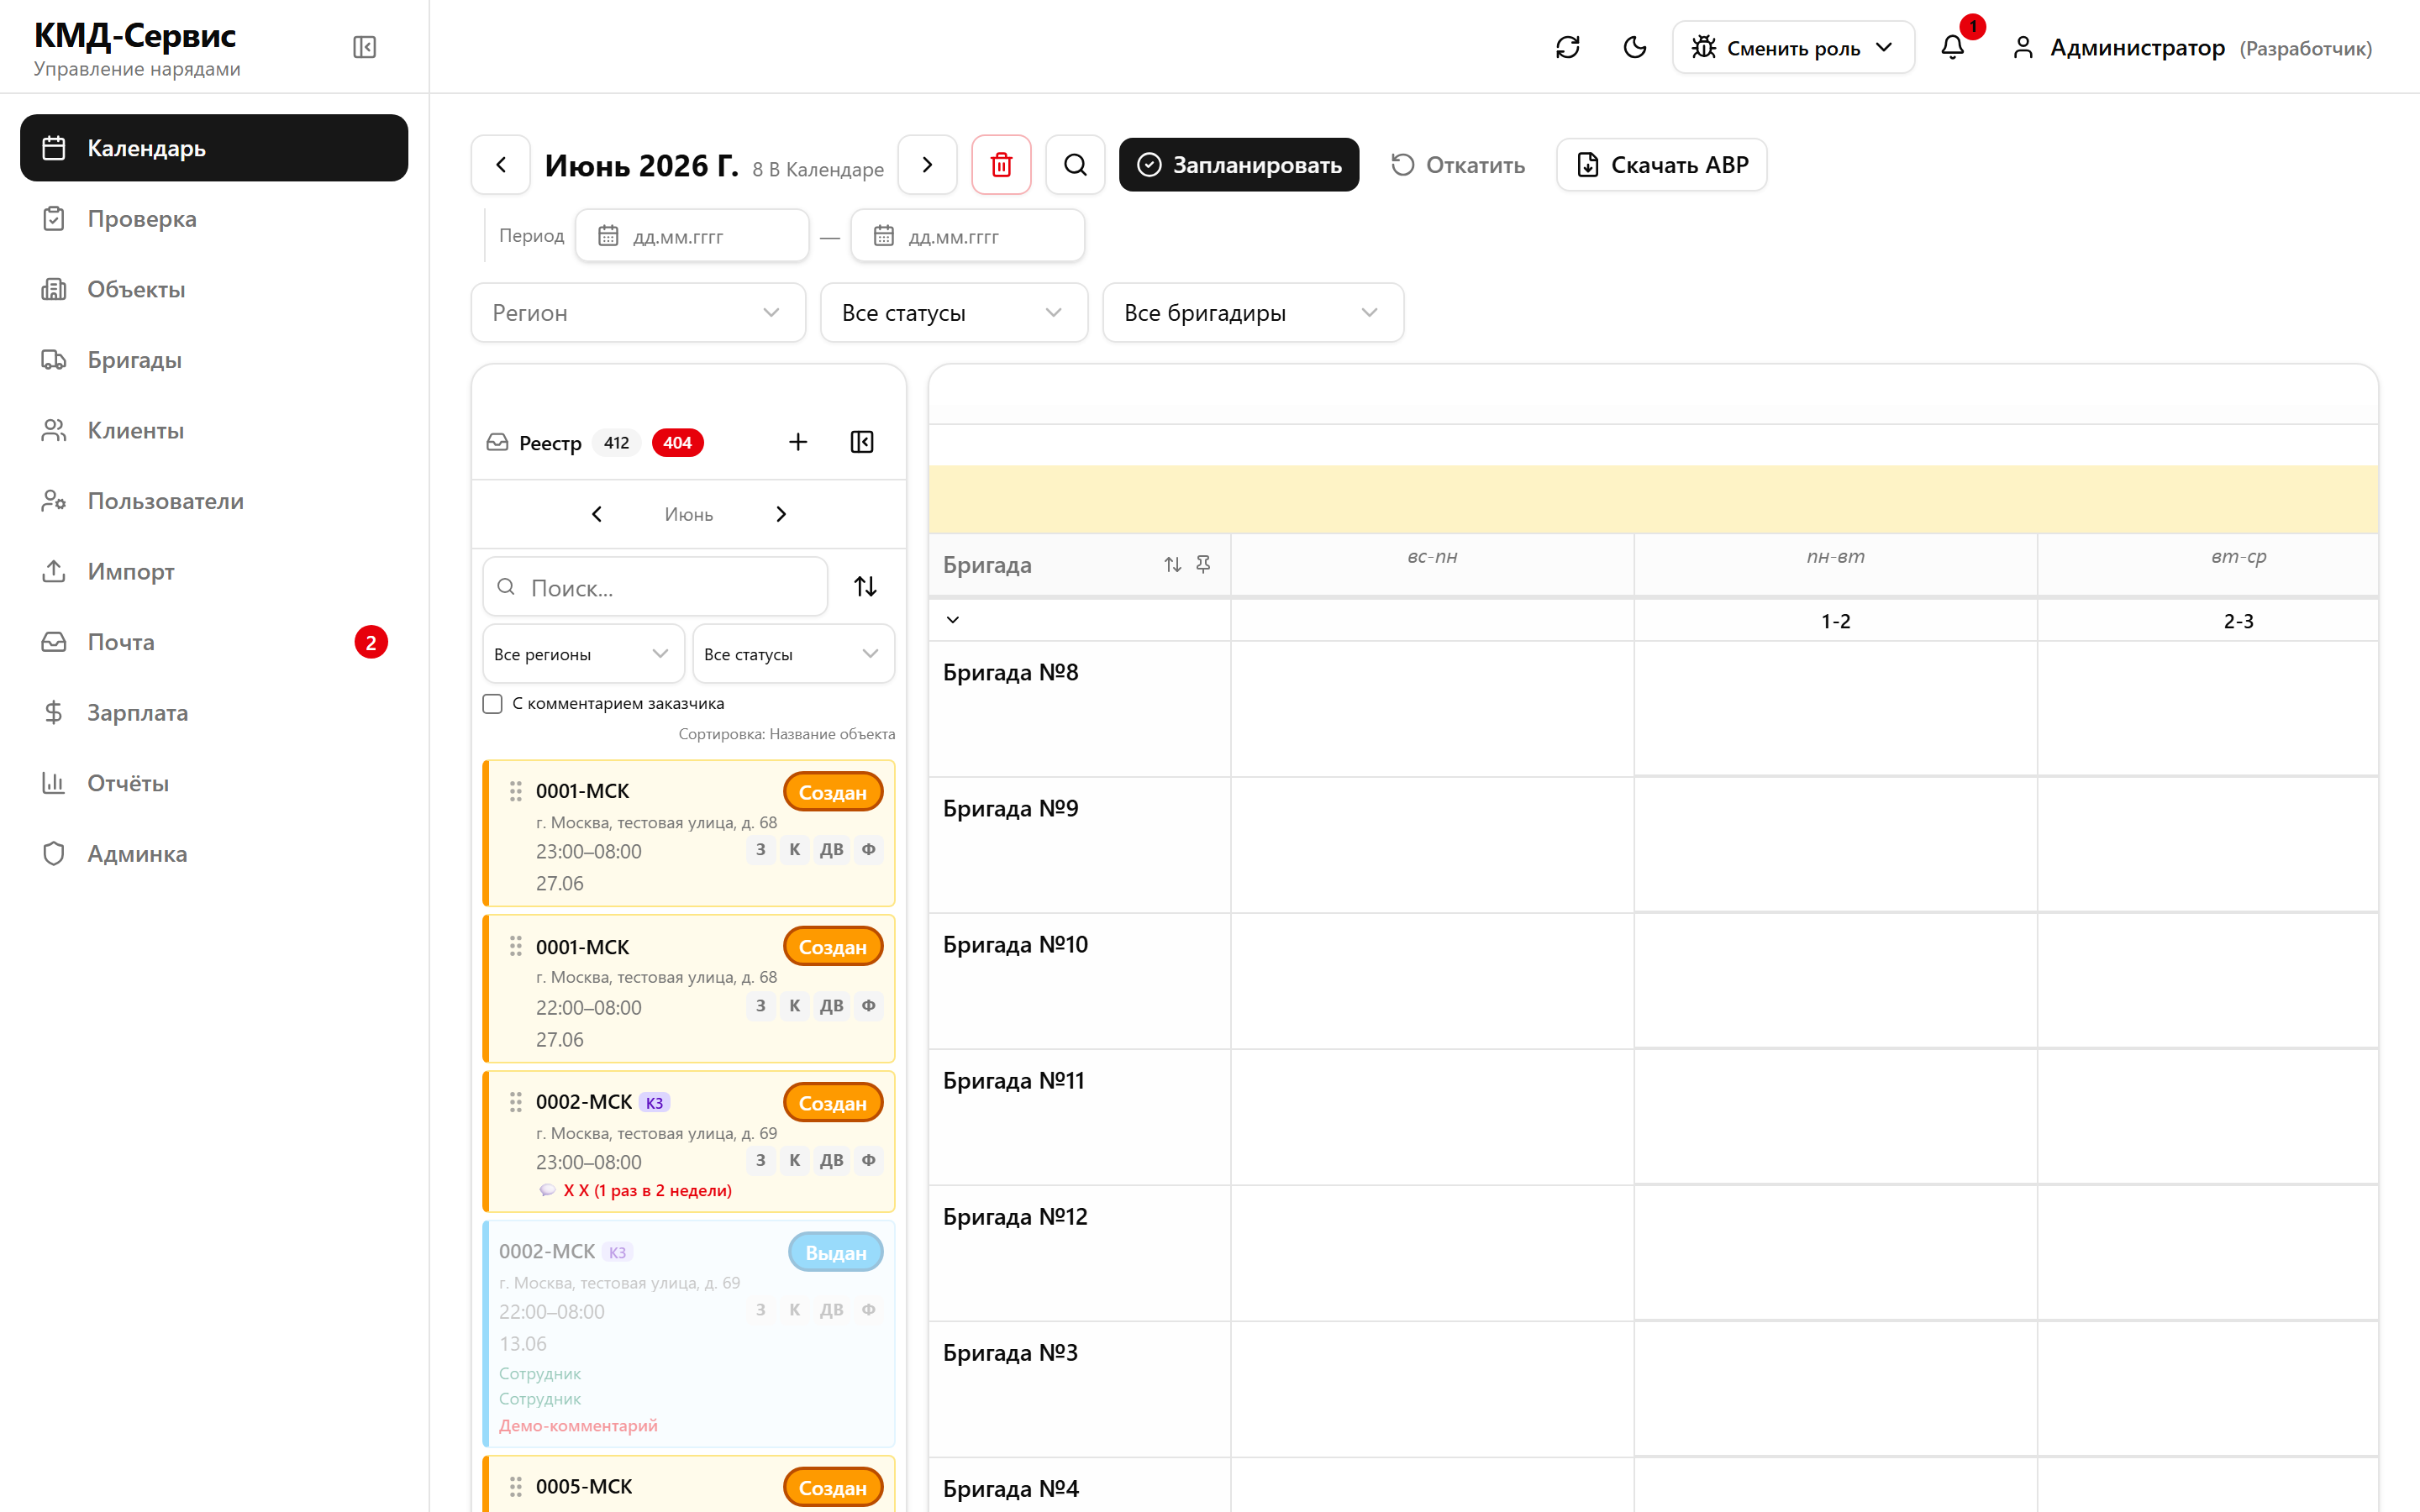Screen dimensions: 2420x1512
Task: Collapse the Реестр panel
Action: pyautogui.click(x=862, y=442)
